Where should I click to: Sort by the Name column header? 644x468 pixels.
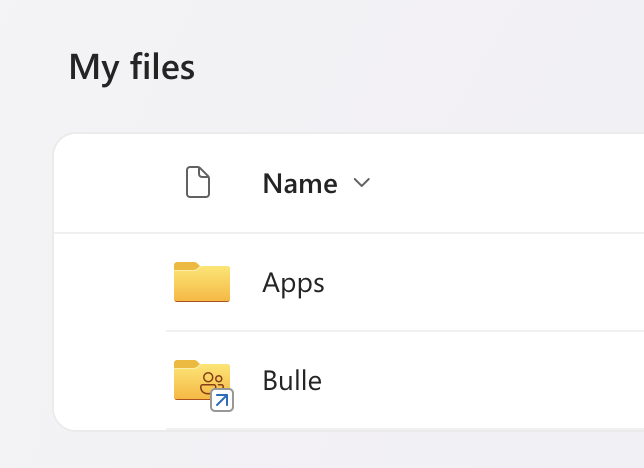300,183
